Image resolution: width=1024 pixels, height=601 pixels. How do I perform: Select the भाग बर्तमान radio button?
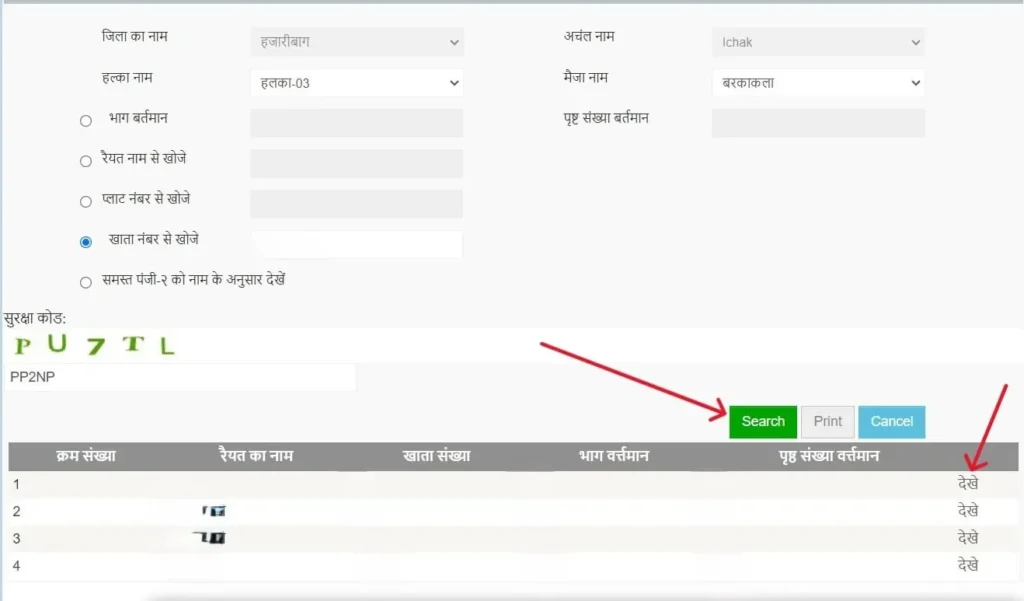click(x=85, y=122)
